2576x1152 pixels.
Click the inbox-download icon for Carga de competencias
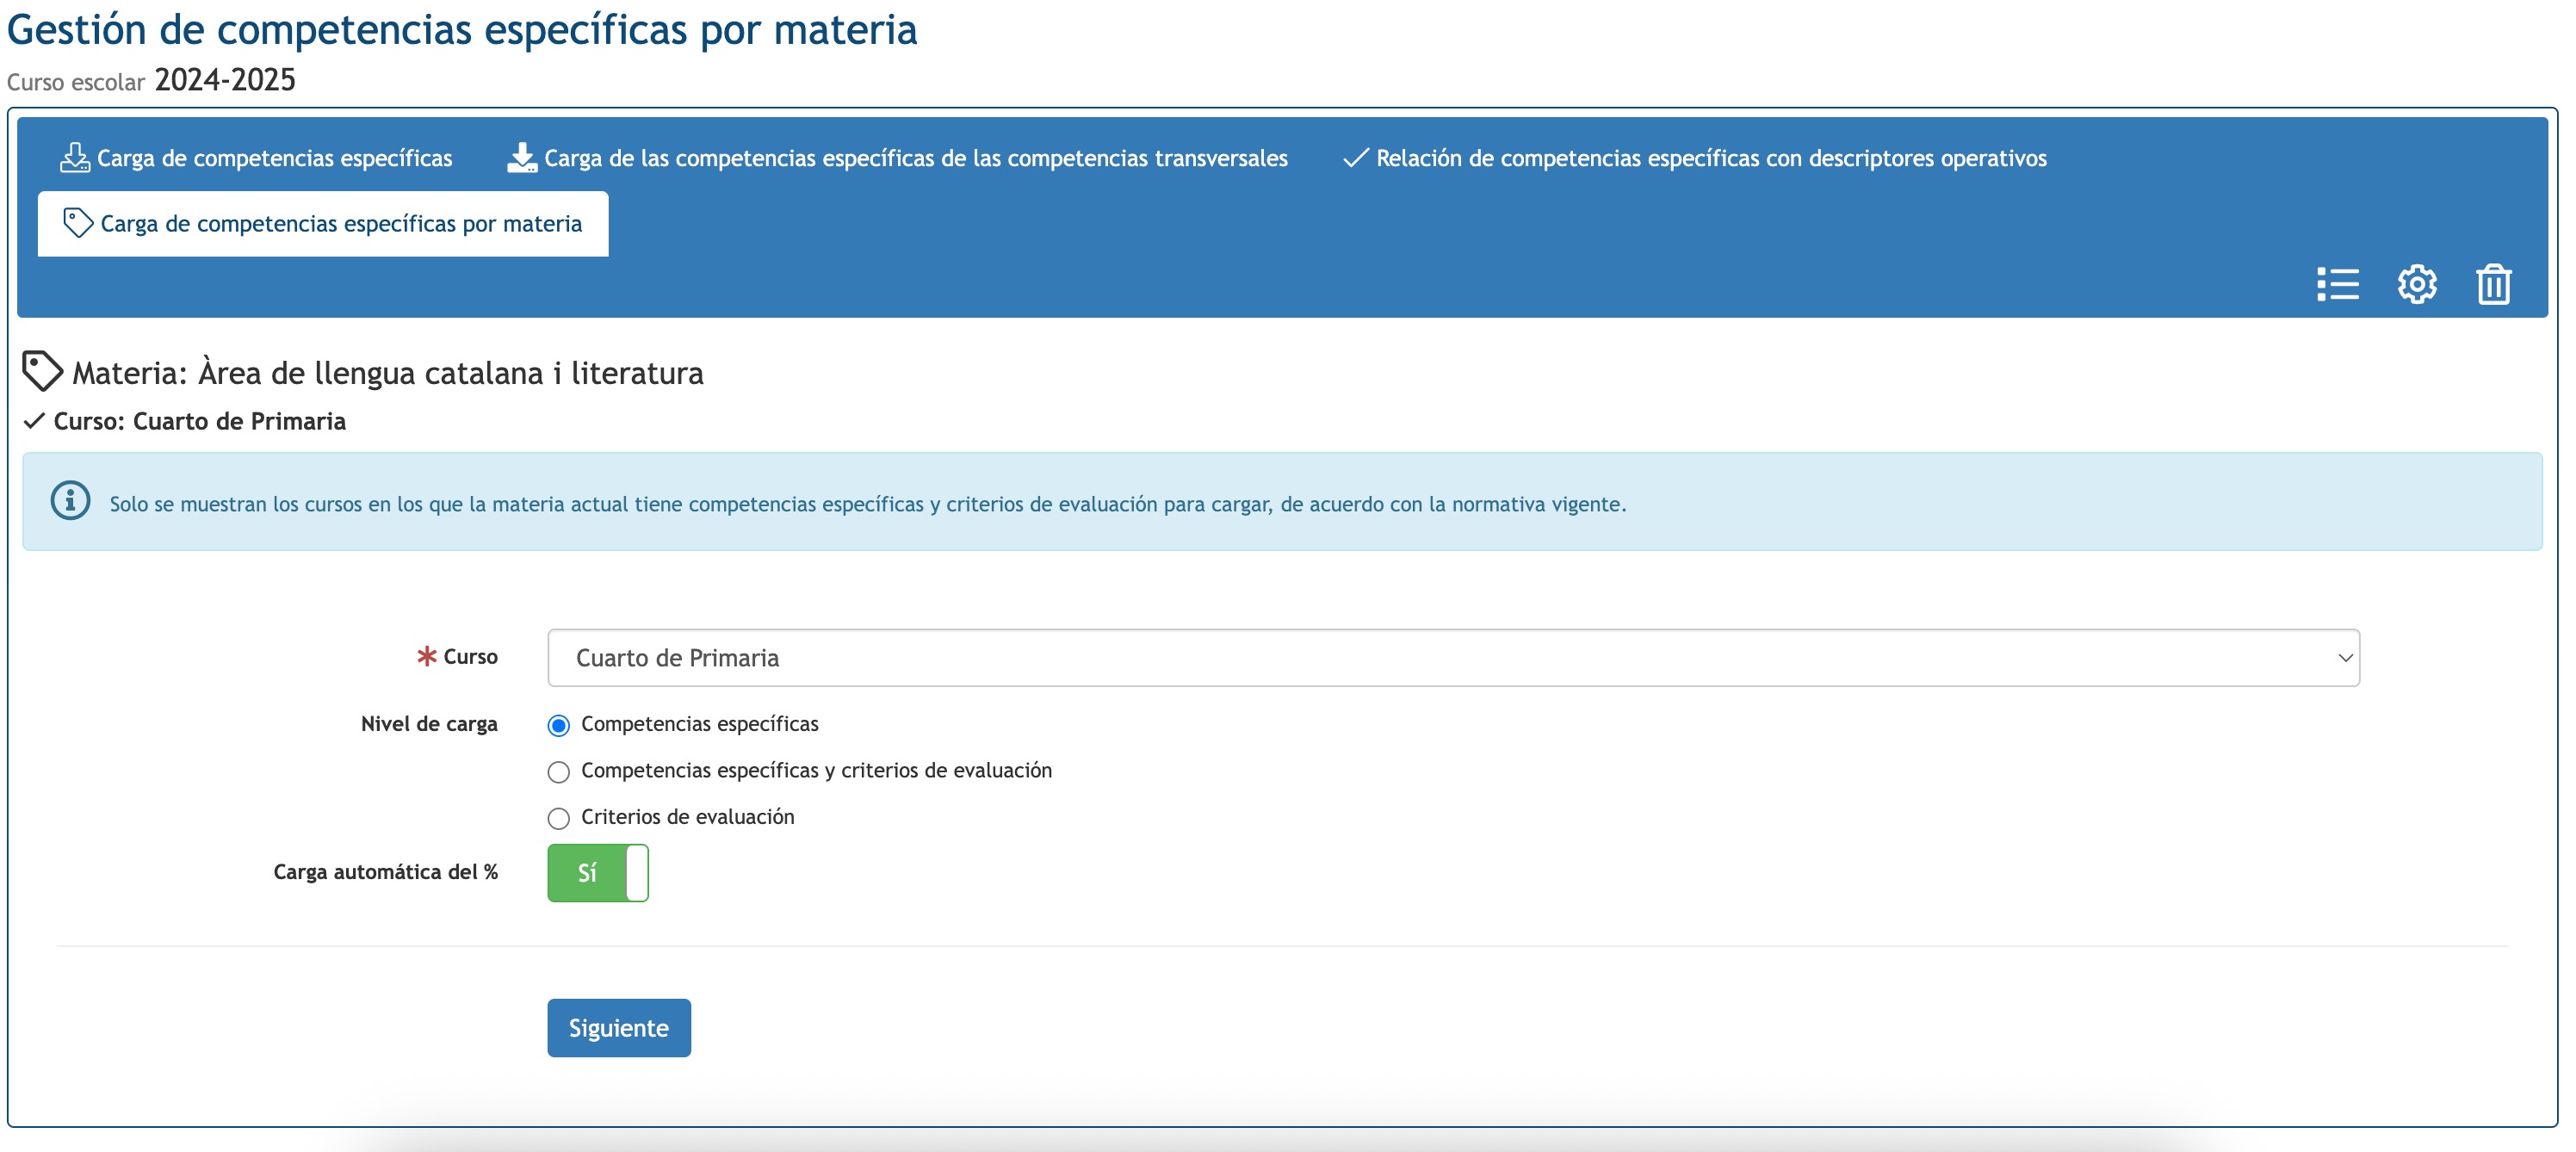pos(74,158)
